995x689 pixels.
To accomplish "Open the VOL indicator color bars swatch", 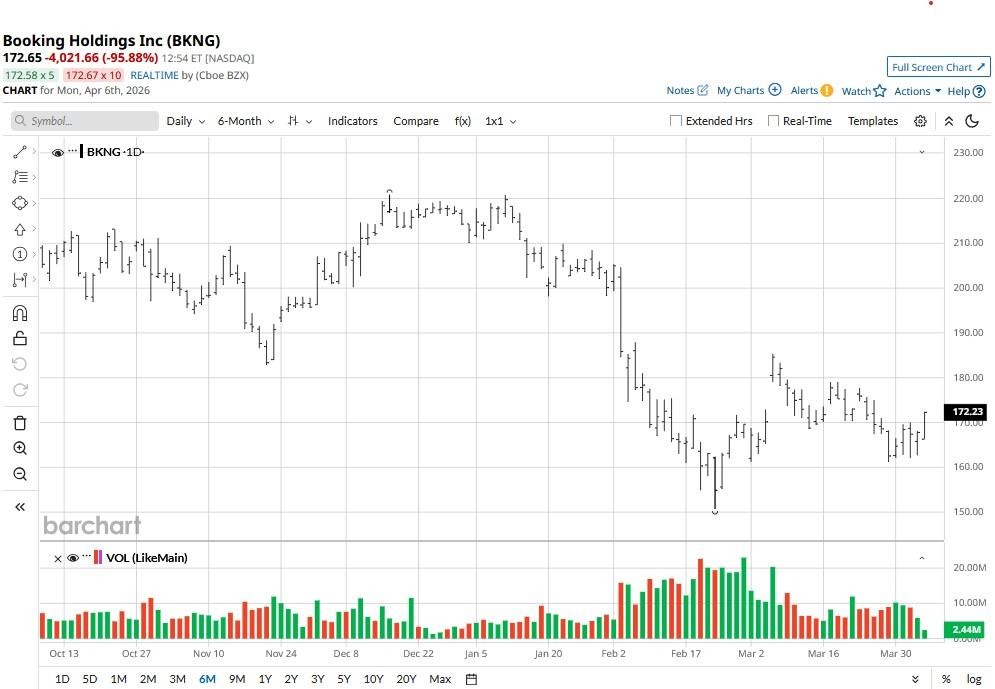I will (x=98, y=558).
